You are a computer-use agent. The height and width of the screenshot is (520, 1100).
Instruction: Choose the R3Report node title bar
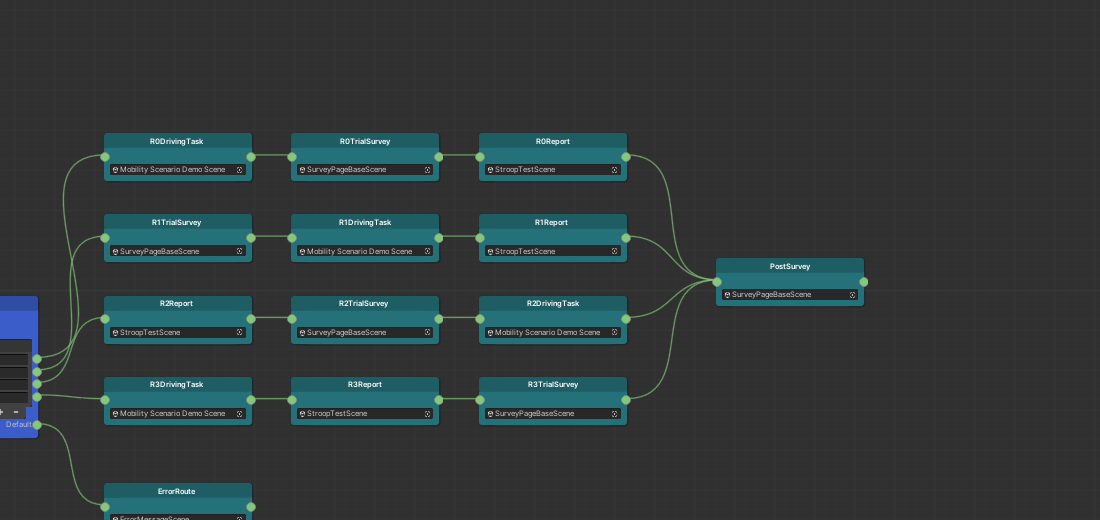[365, 385]
